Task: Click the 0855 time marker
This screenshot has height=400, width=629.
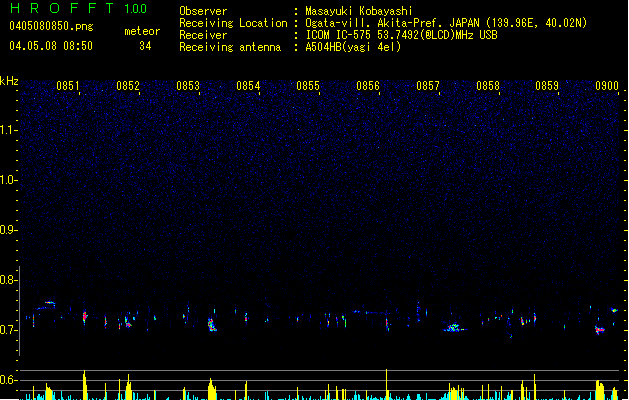Action: [x=308, y=86]
